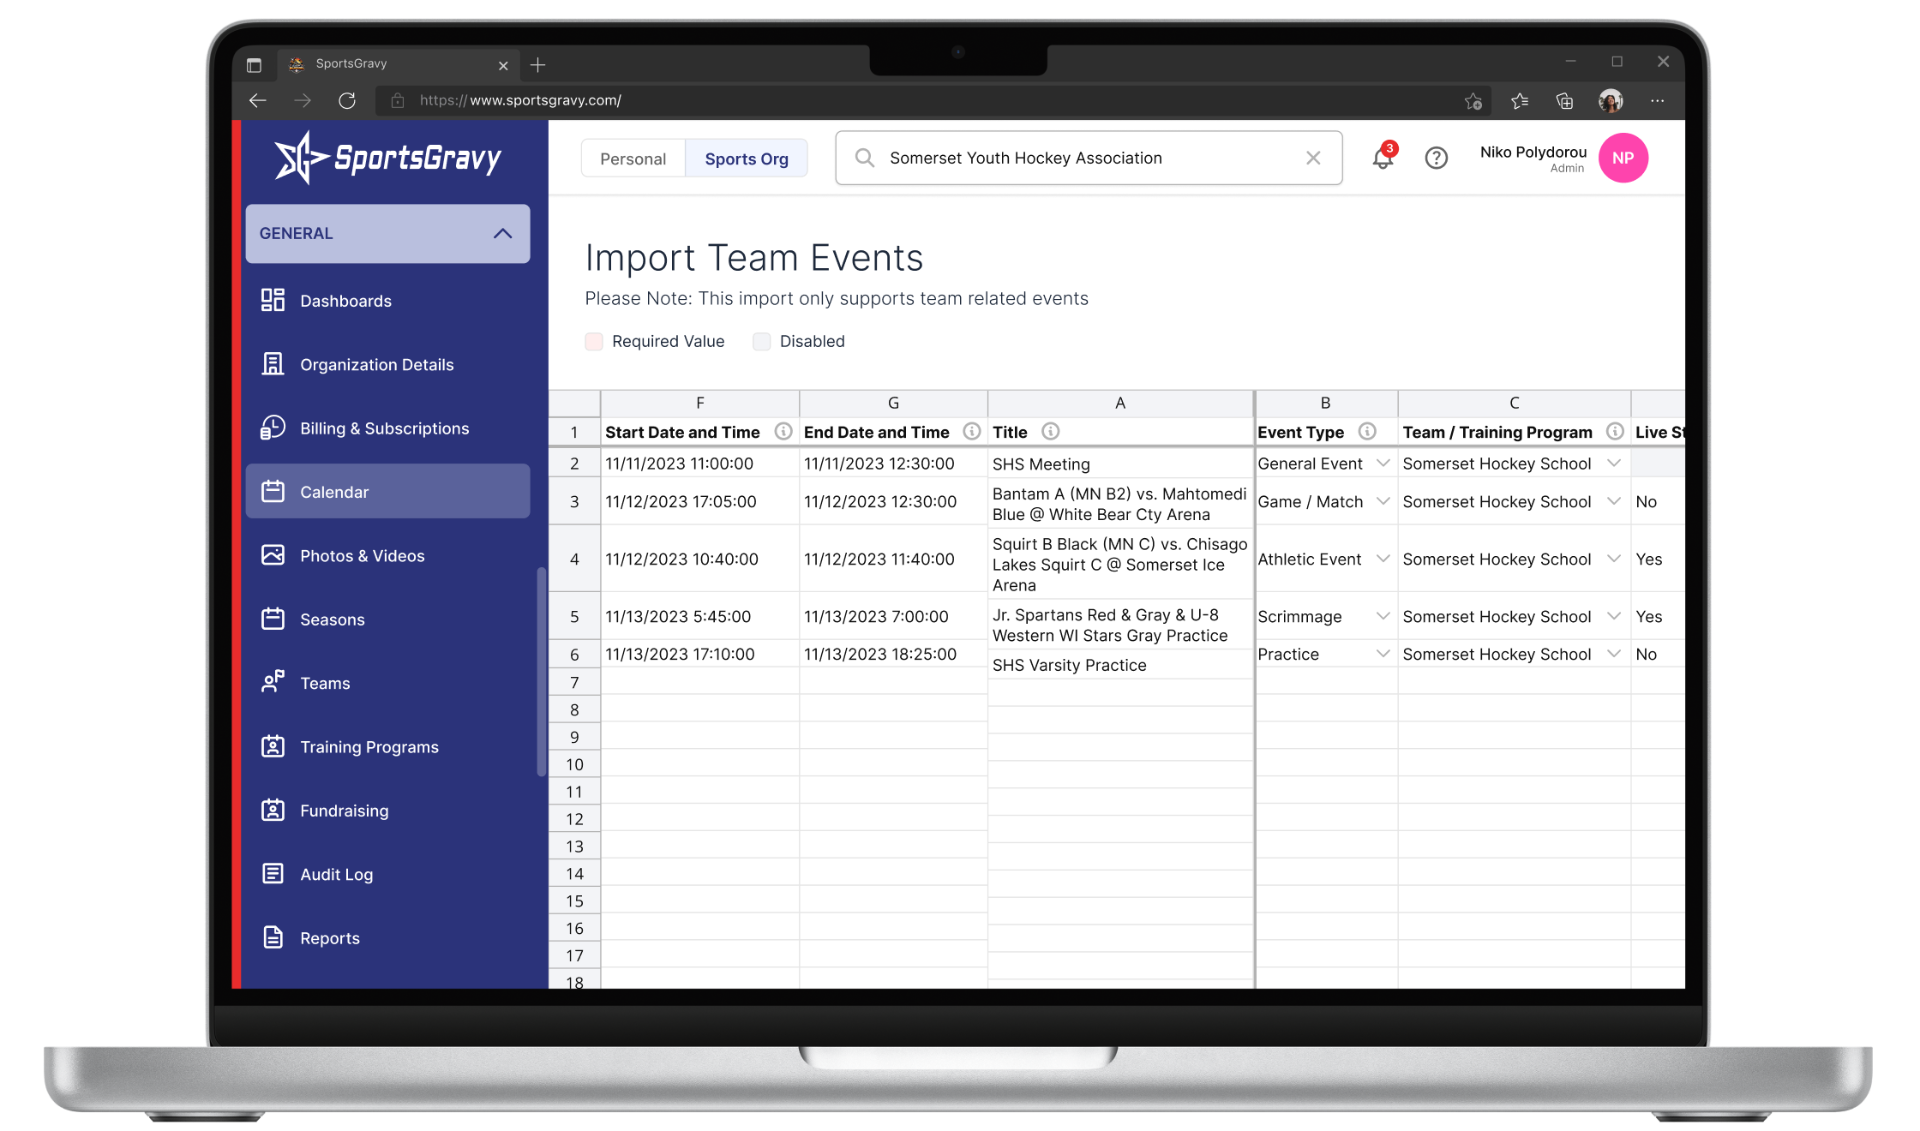Screen dimensions: 1920x1131
Task: Click the Teams people icon
Action: tap(272, 682)
